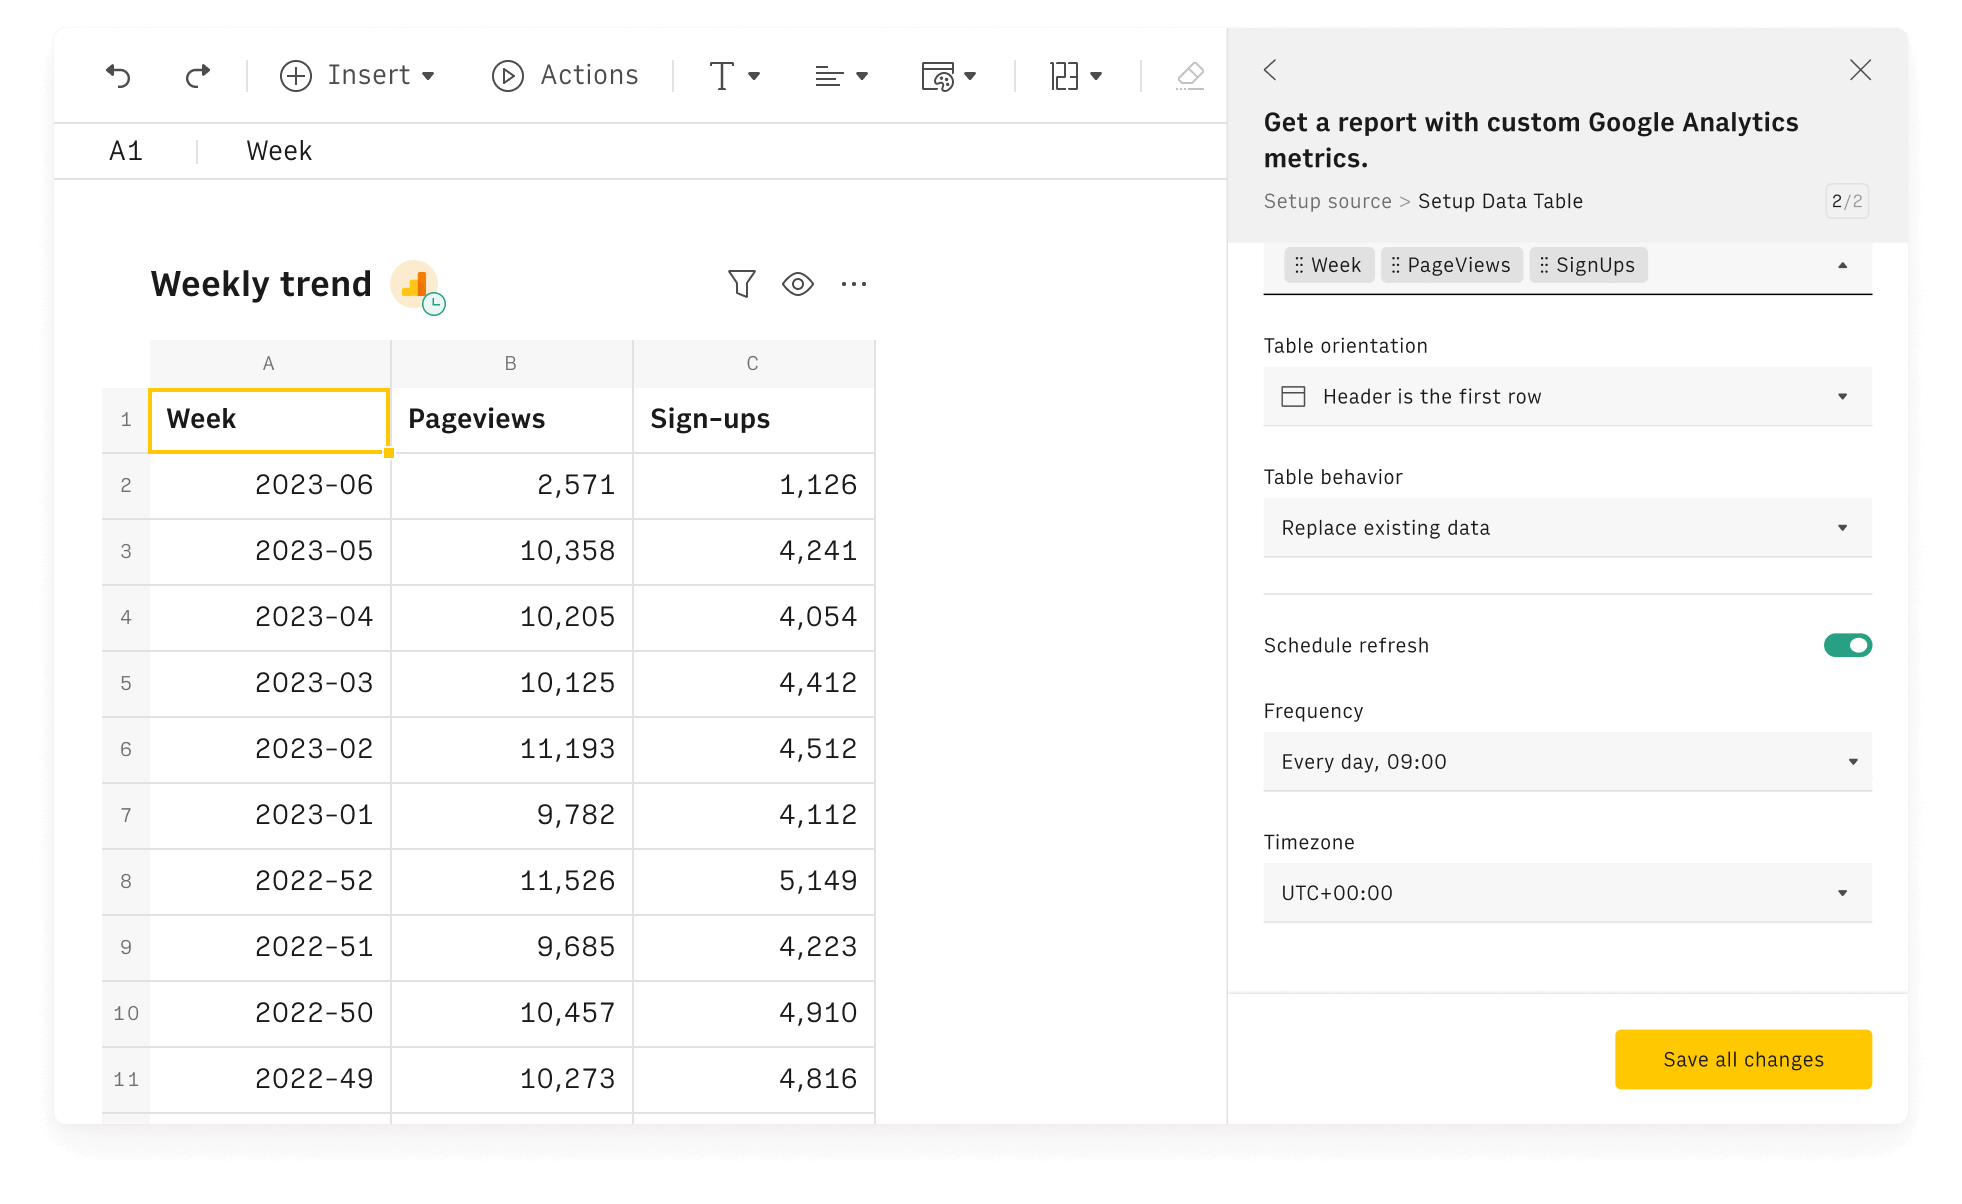Toggle the Schedule refresh switch
Viewport: 1962px width, 1204px height.
point(1847,646)
